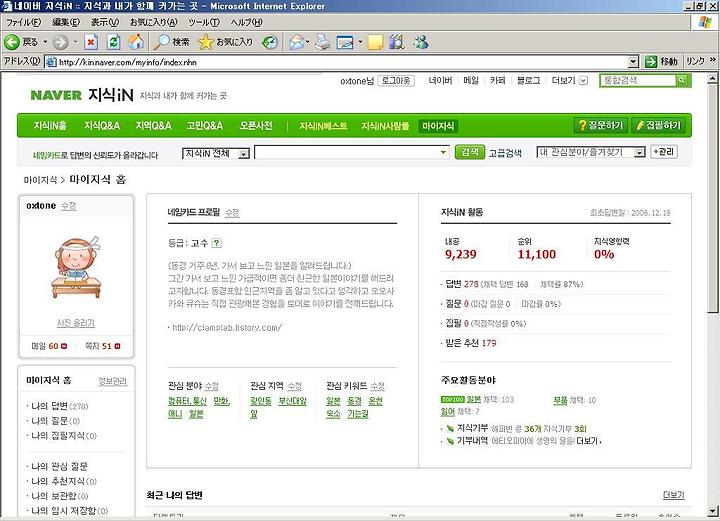Open the clamplab.tistory.com link
The image size is (720, 521).
pos(227,327)
